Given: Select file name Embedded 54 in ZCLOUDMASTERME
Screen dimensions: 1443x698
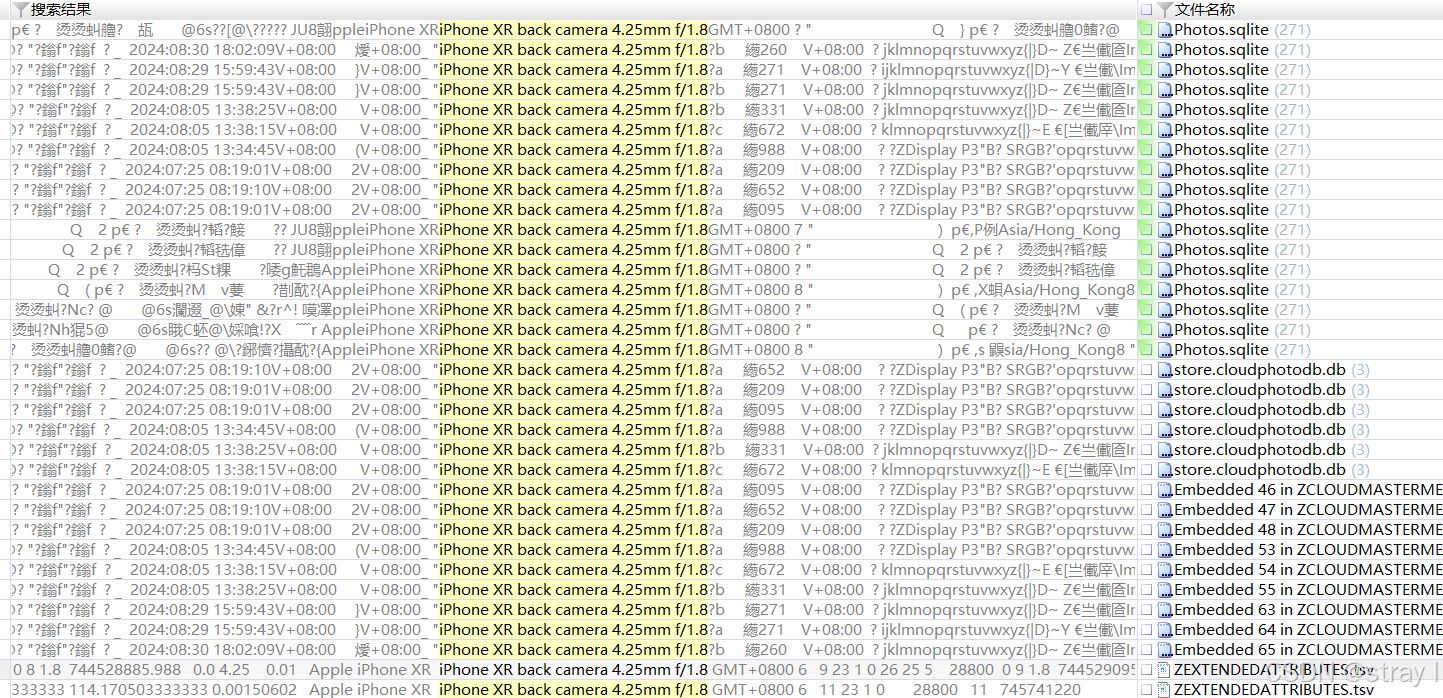Looking at the screenshot, I should coord(1308,570).
